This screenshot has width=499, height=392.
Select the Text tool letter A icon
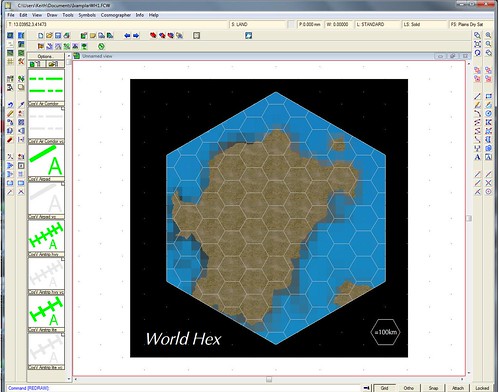tap(477, 157)
